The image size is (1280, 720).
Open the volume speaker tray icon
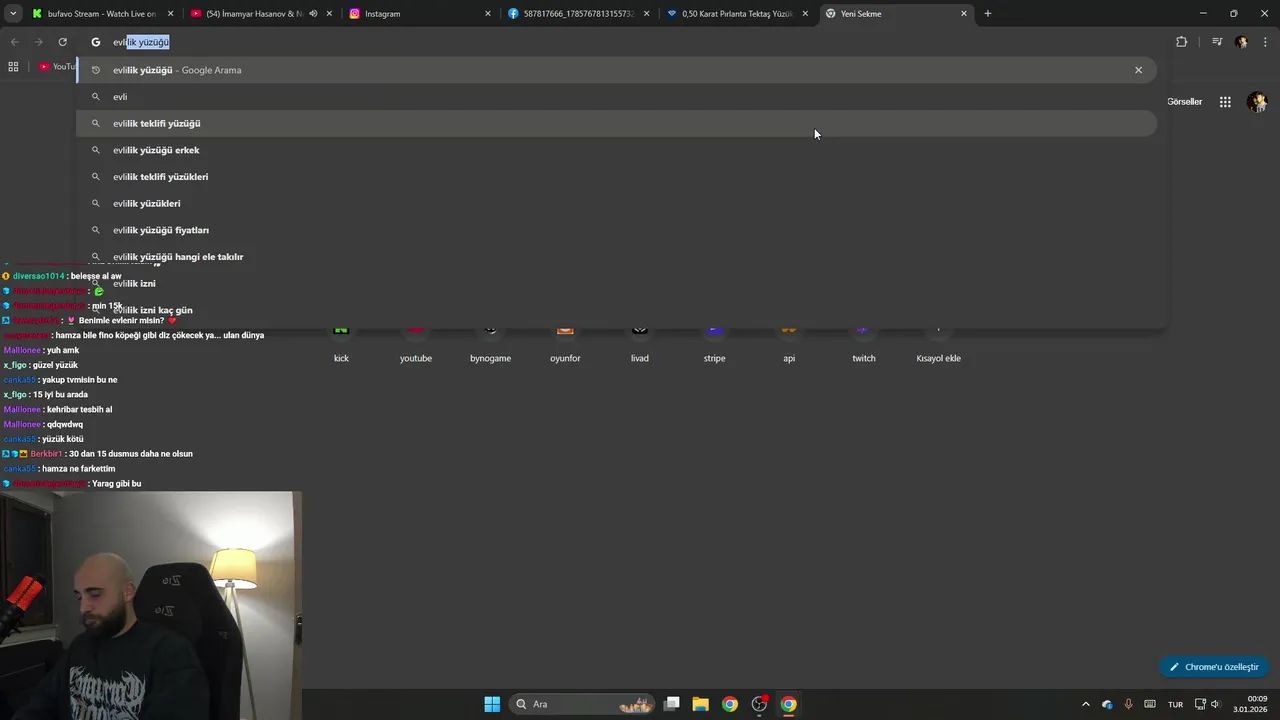click(1216, 704)
